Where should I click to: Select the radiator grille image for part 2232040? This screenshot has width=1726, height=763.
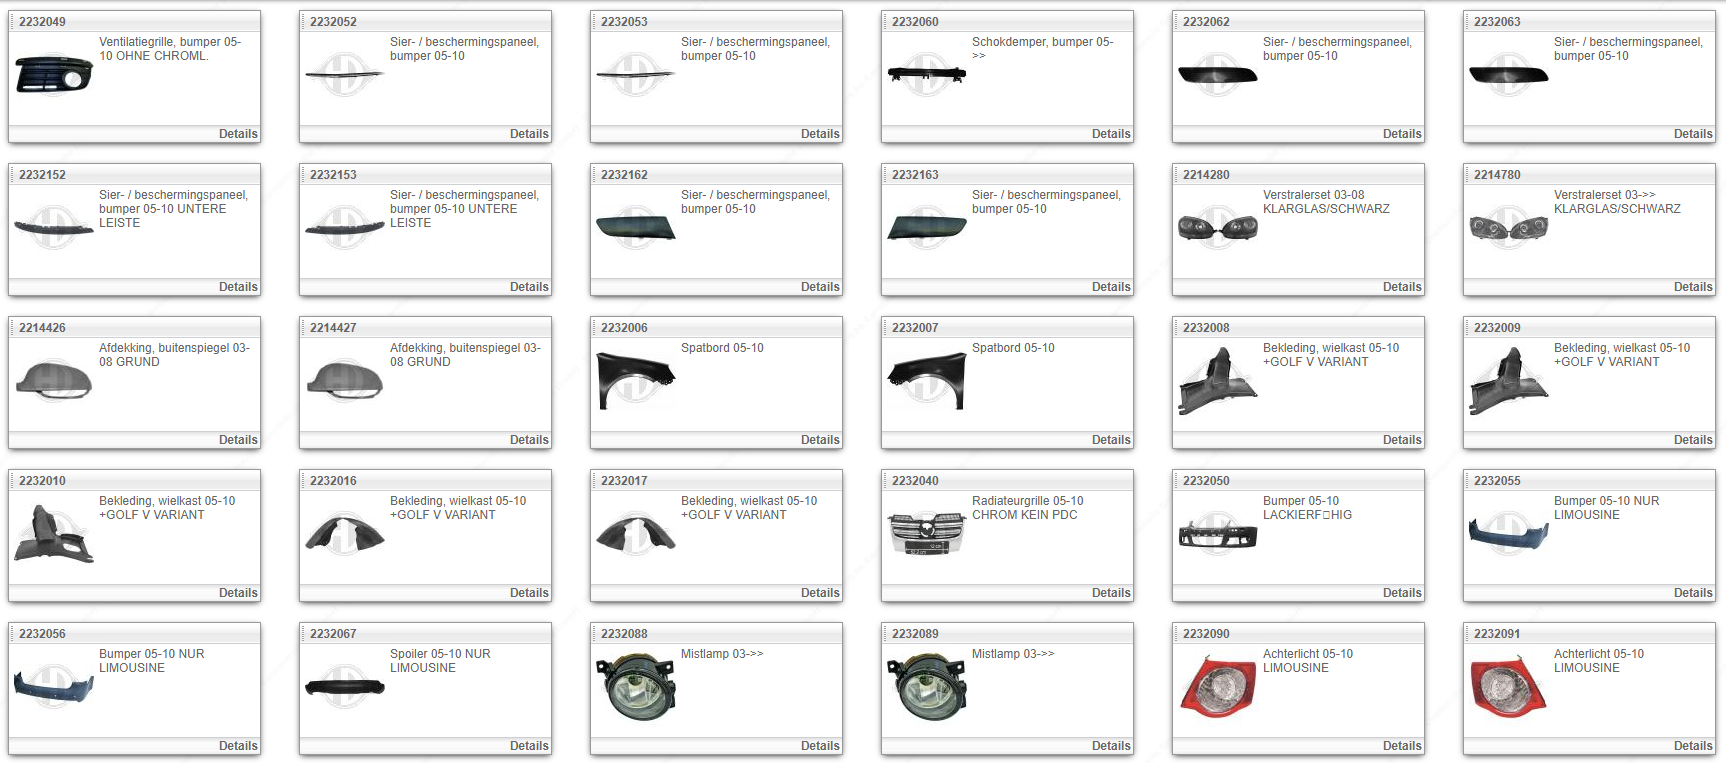926,533
